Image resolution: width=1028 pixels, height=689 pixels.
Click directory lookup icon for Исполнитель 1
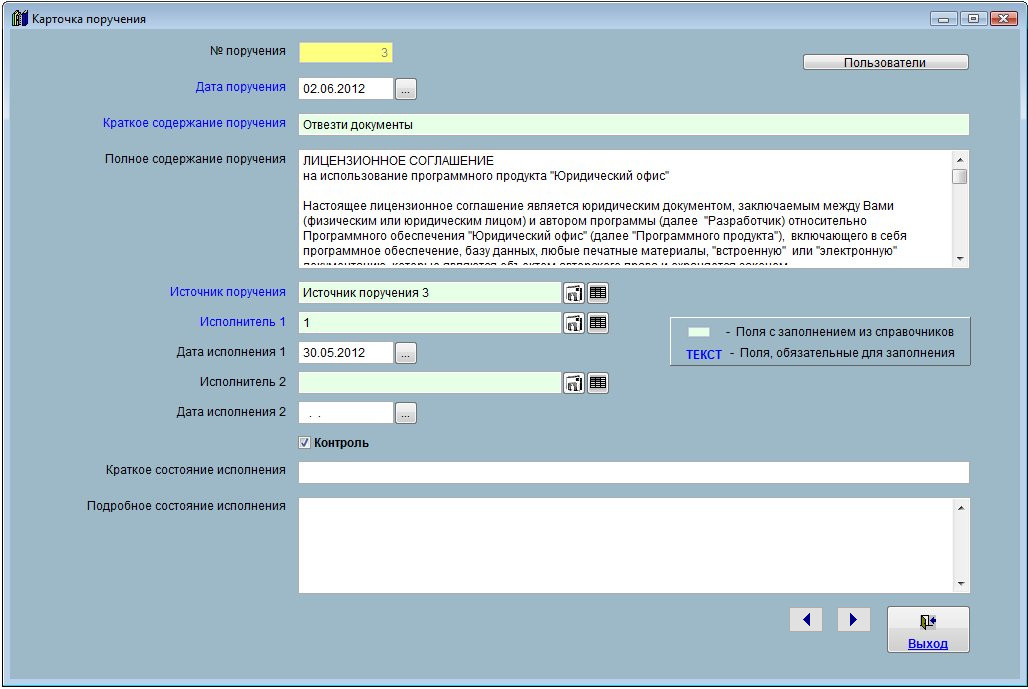pyautogui.click(x=574, y=323)
